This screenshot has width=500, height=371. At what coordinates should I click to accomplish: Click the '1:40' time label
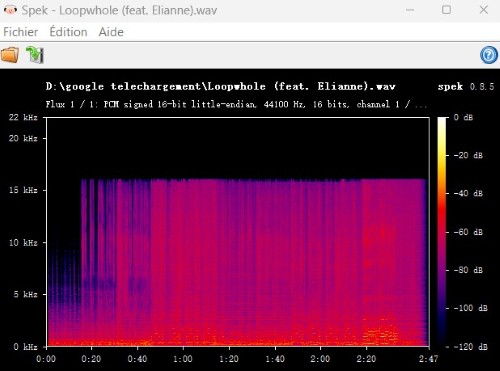275,359
